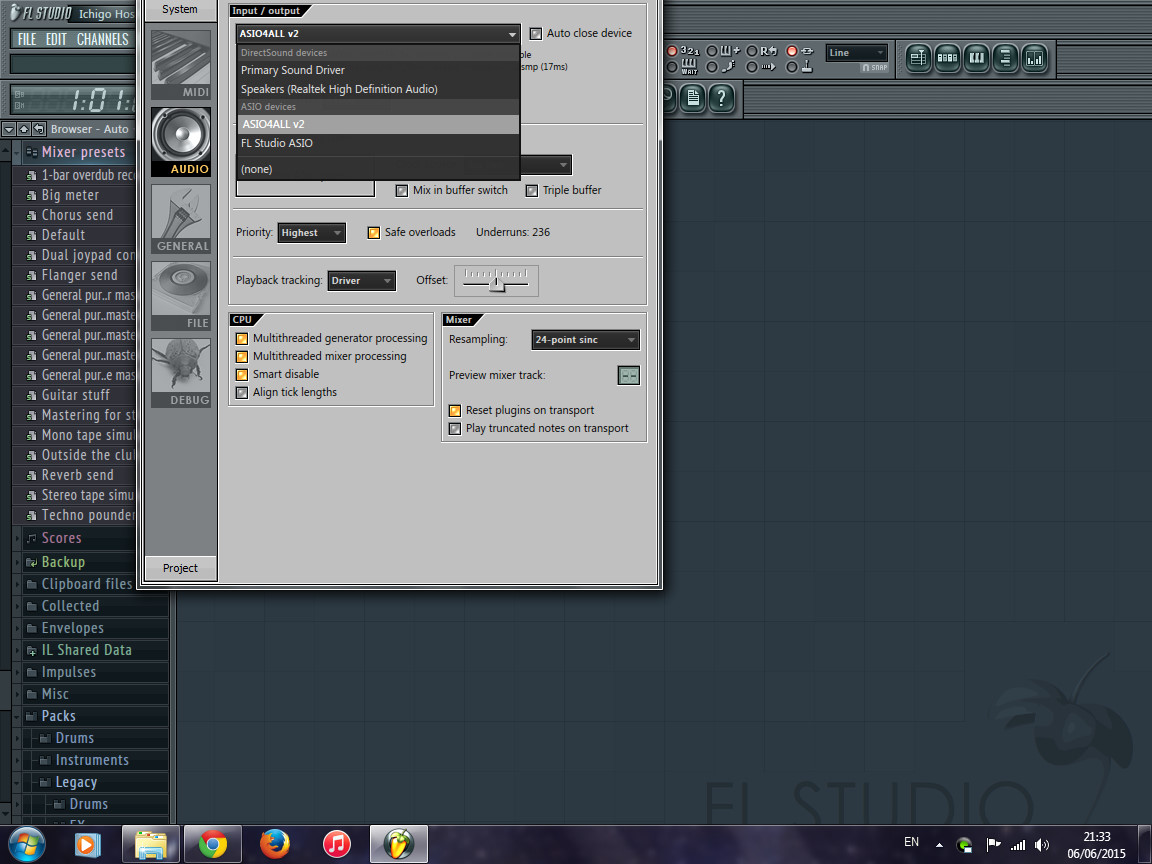Open Firefox from the taskbar

275,844
